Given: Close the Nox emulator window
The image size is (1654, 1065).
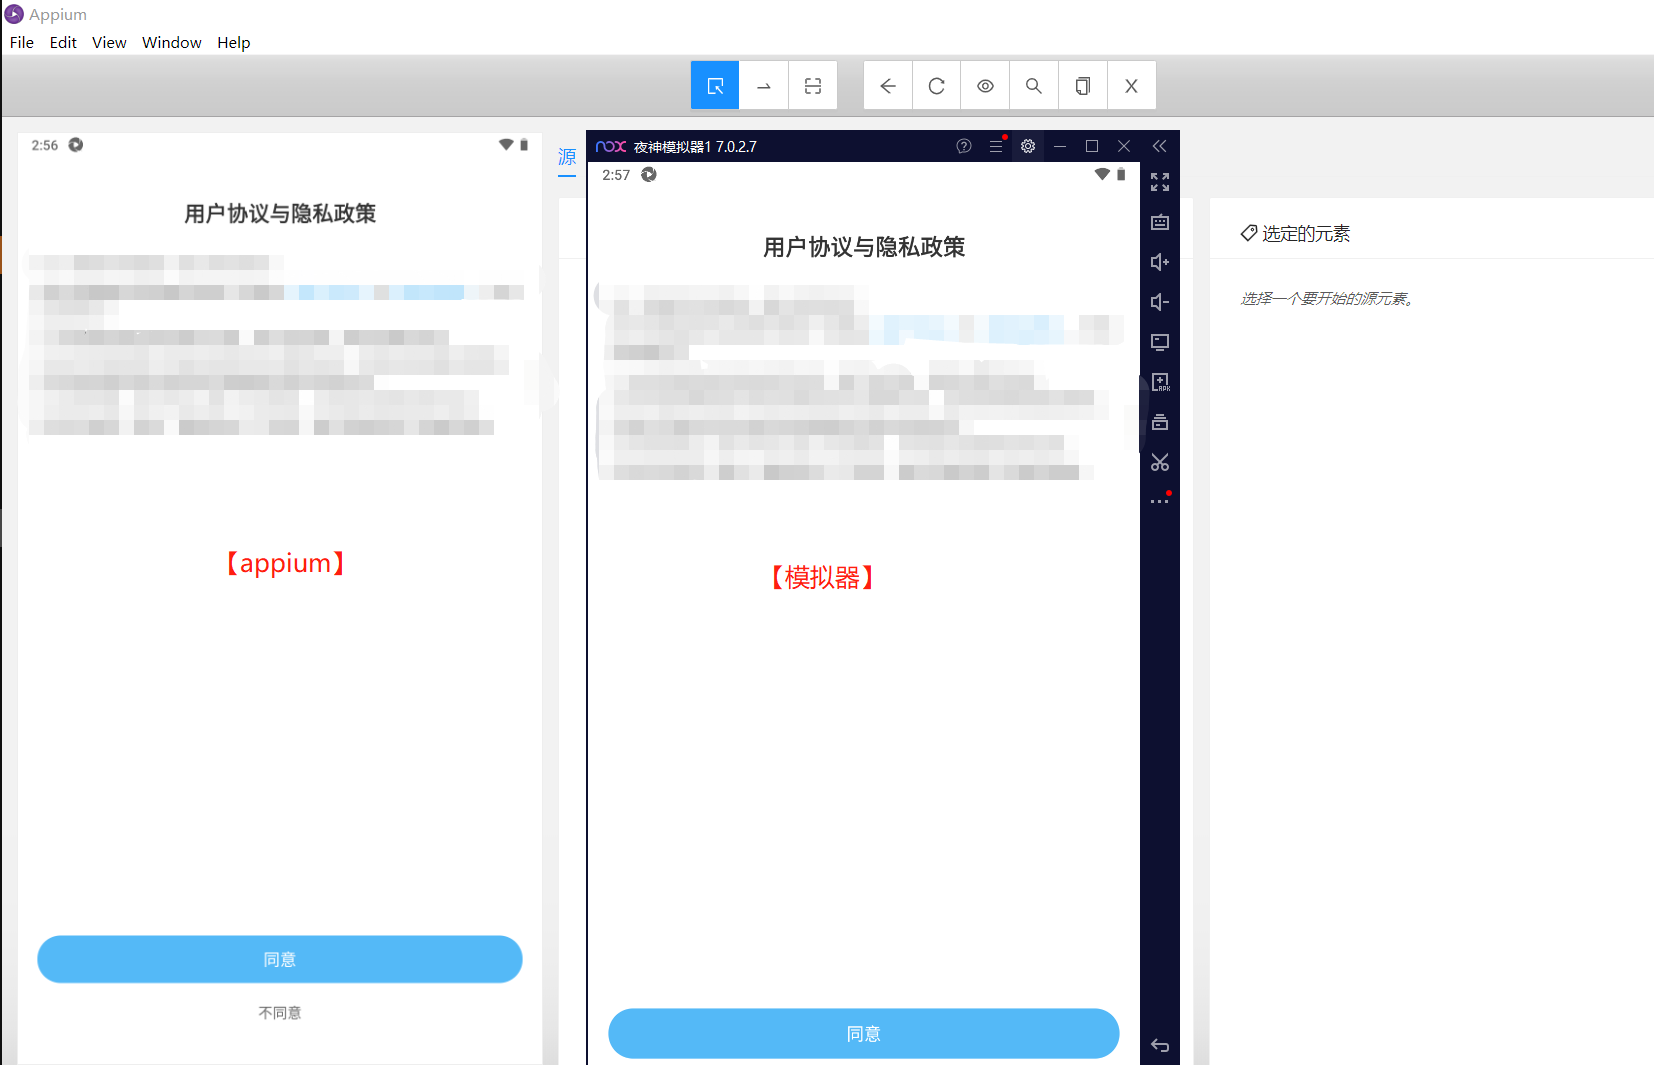Looking at the screenshot, I should 1124,146.
